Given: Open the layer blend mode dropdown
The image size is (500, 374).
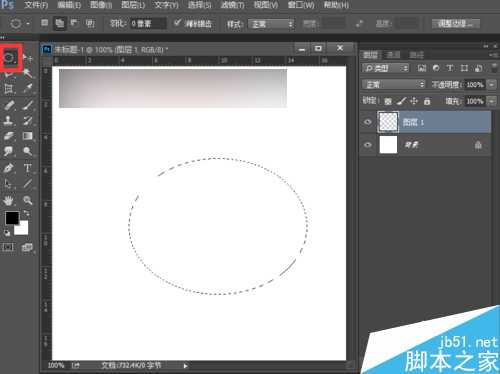Looking at the screenshot, I should (x=394, y=84).
